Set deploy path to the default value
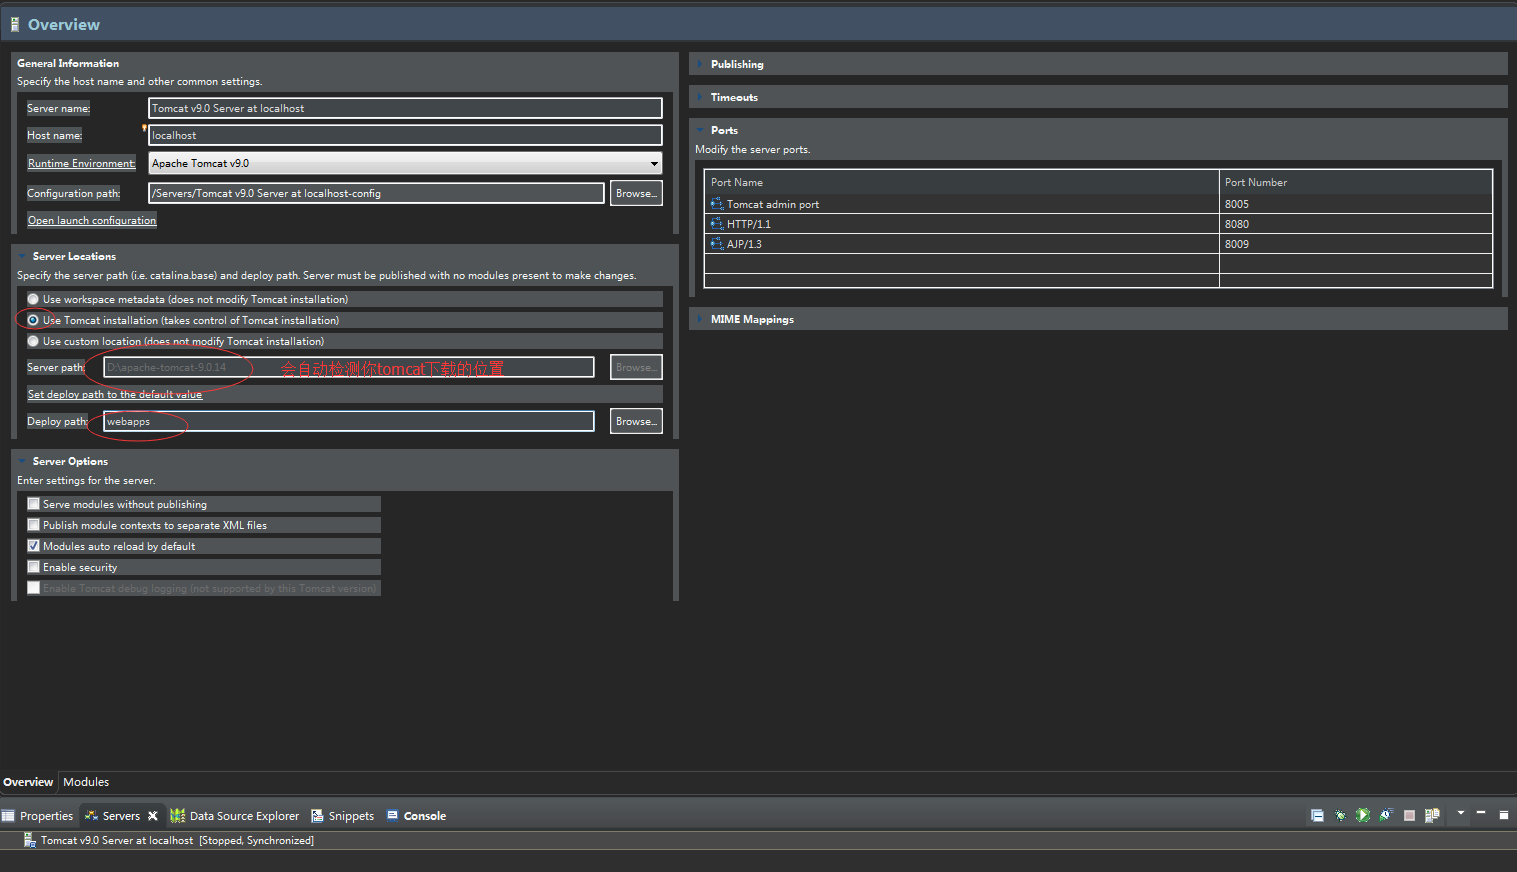 tap(115, 394)
